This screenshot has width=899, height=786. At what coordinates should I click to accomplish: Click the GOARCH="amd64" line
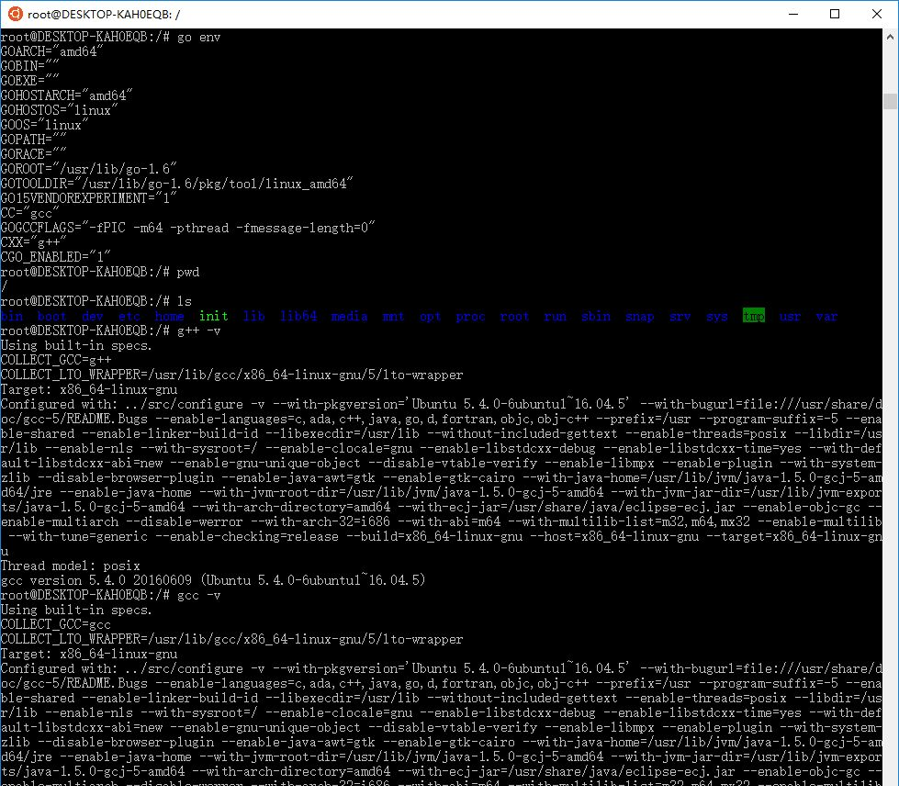52,52
